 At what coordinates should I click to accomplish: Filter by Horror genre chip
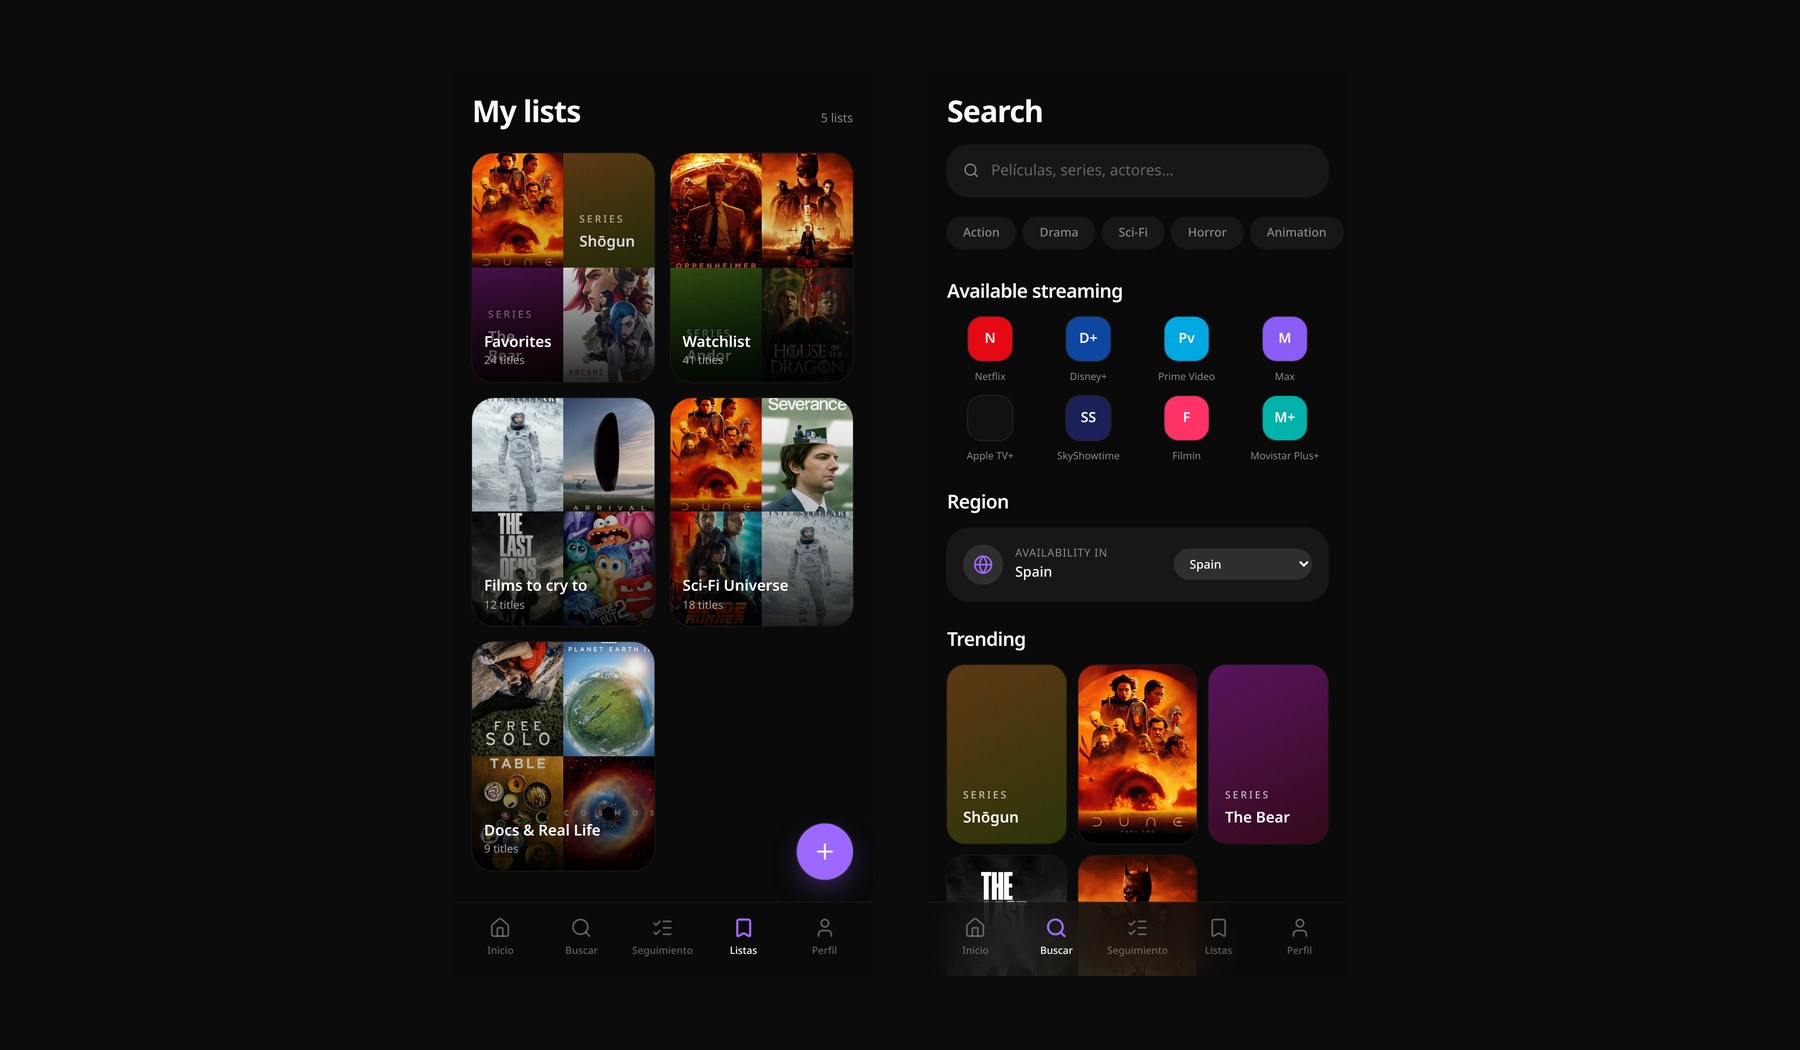(1206, 232)
